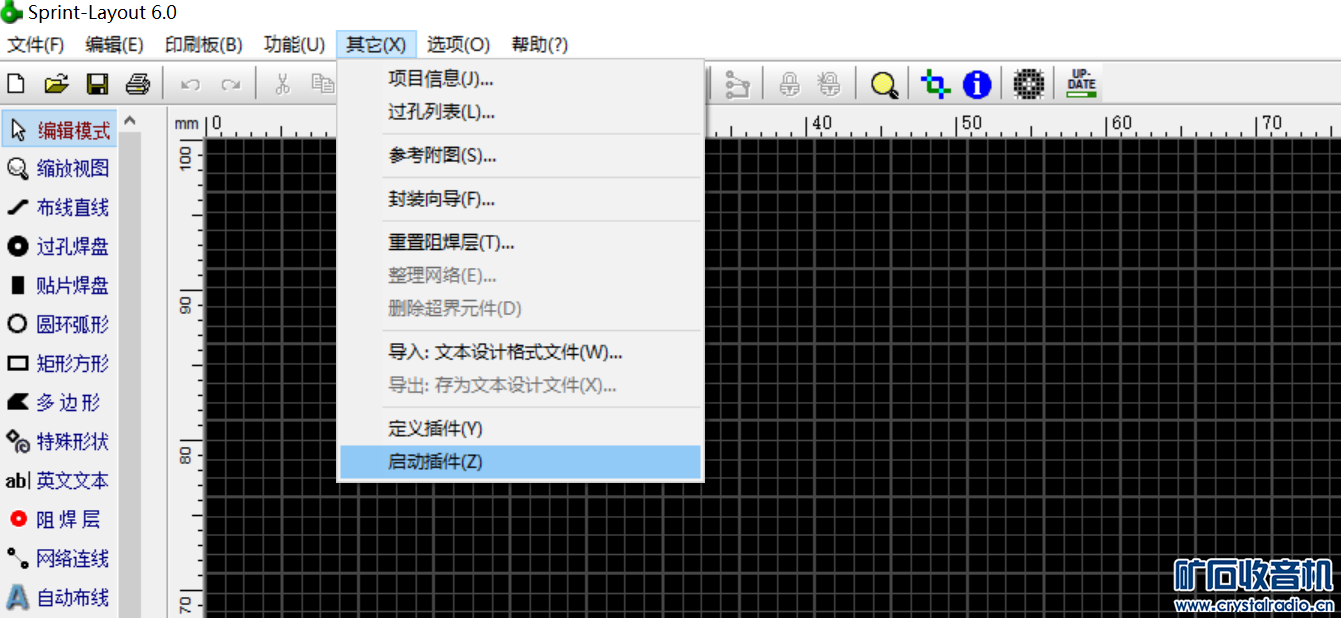The image size is (1341, 618).
Task: Click the Cut scissors icon
Action: (282, 84)
